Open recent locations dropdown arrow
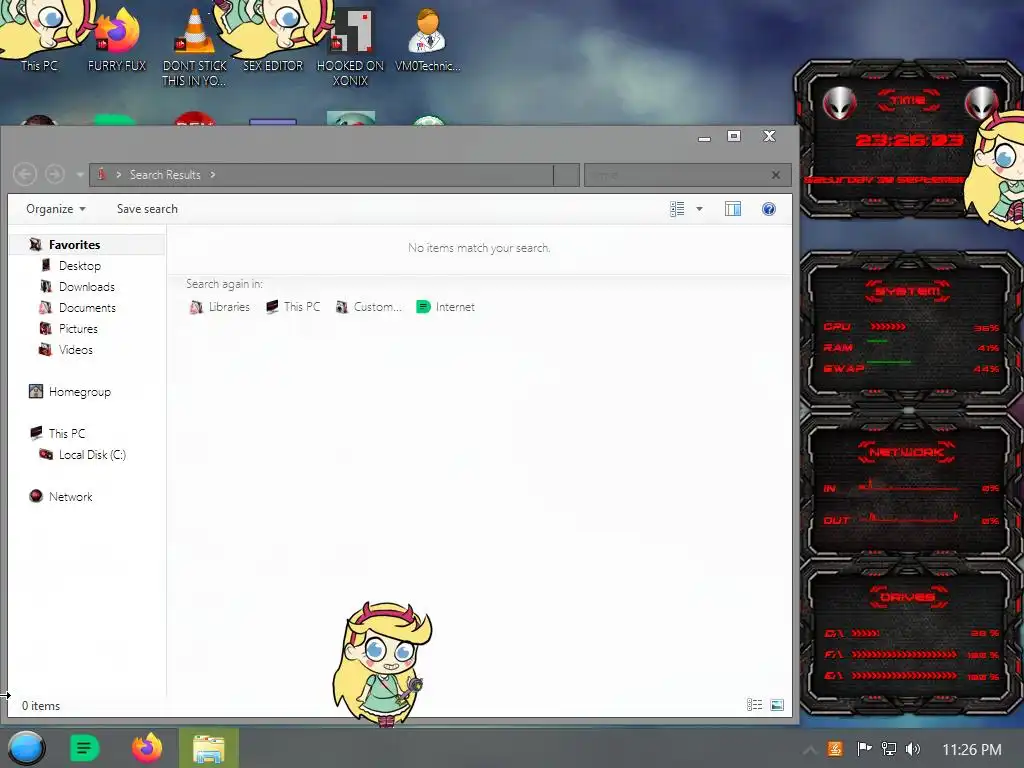 (x=80, y=175)
